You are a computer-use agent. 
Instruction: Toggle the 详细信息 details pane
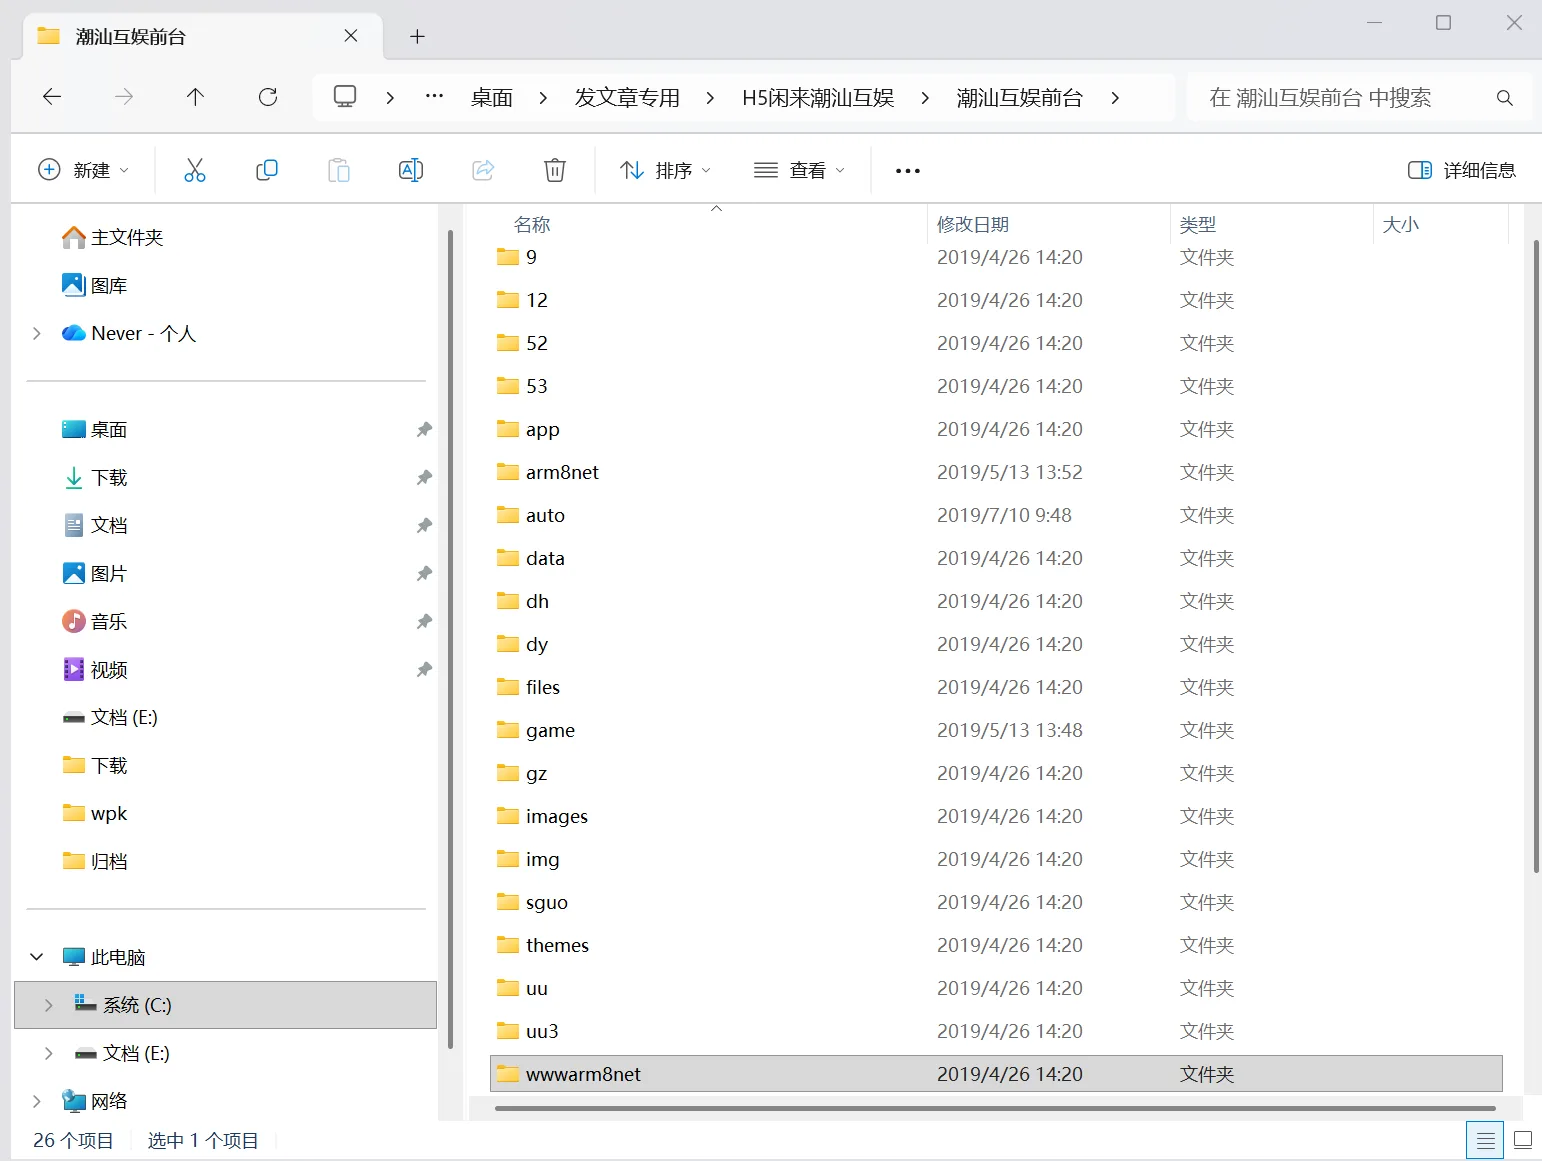[1461, 170]
